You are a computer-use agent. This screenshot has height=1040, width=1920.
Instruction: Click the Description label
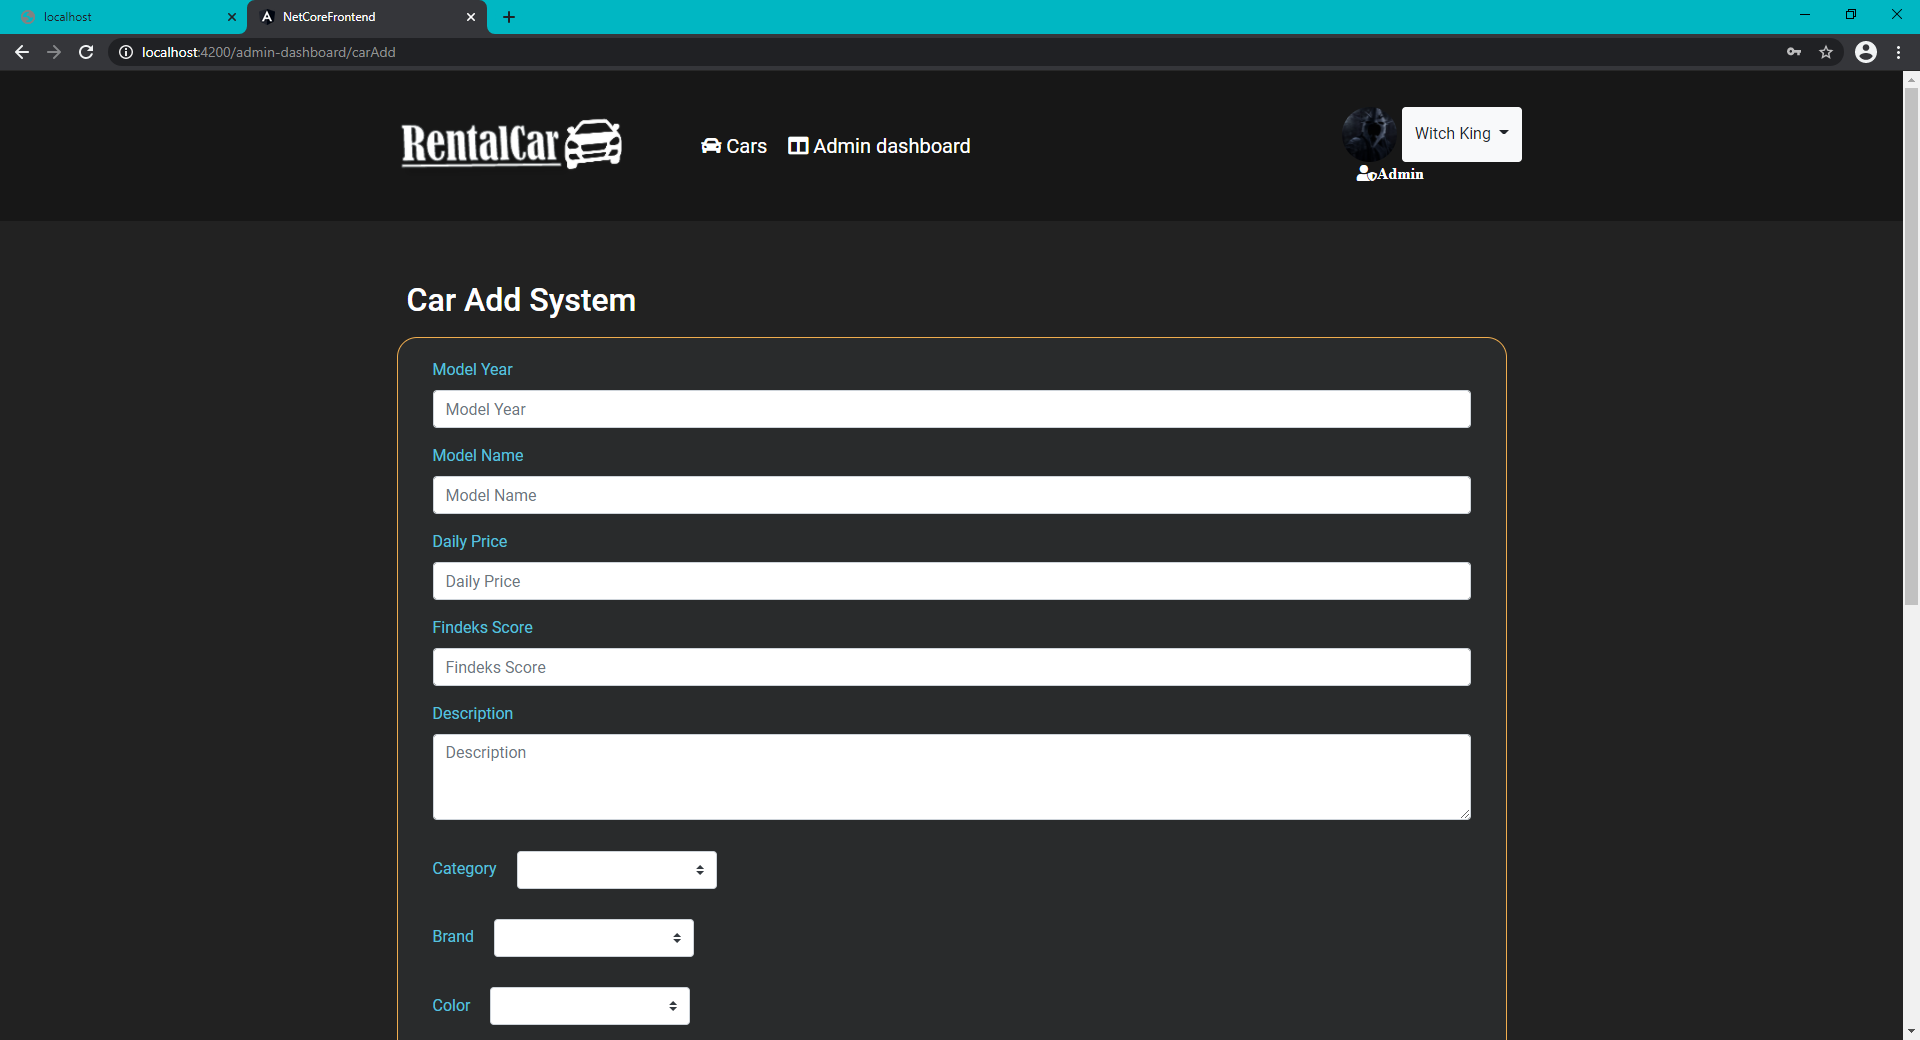point(472,714)
